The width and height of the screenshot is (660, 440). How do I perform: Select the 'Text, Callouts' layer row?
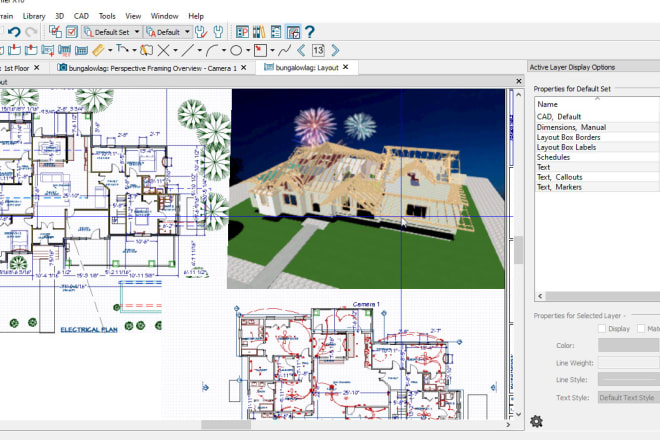click(598, 177)
